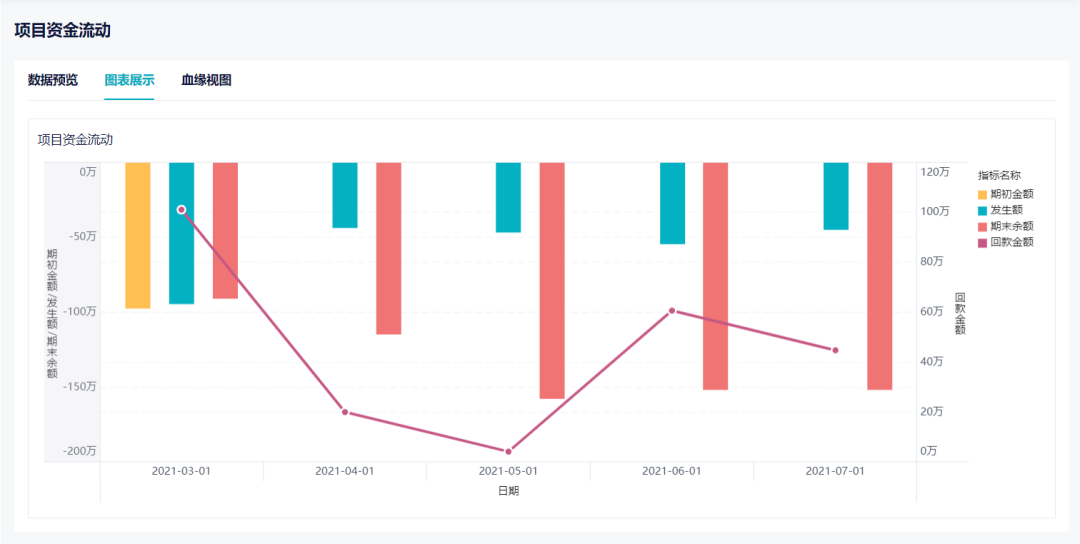Select the red 期末余额 bar for 2021-07-01

[879, 275]
